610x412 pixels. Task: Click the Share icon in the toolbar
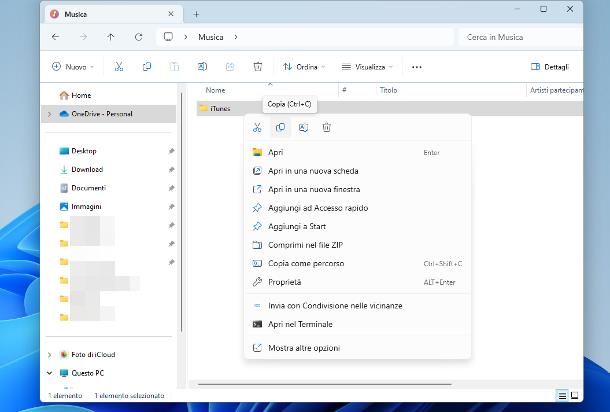click(230, 67)
